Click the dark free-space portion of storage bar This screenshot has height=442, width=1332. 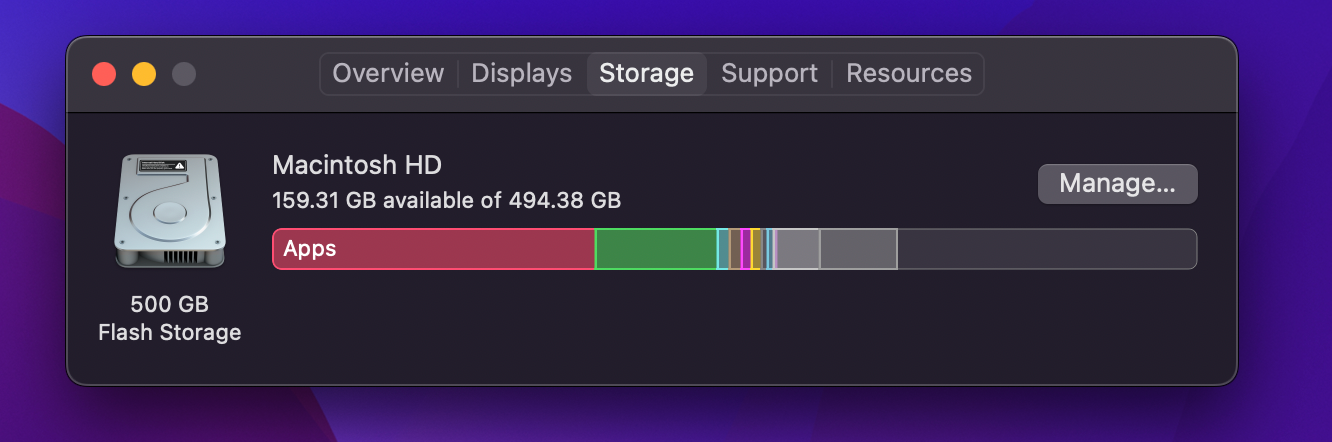click(1047, 249)
